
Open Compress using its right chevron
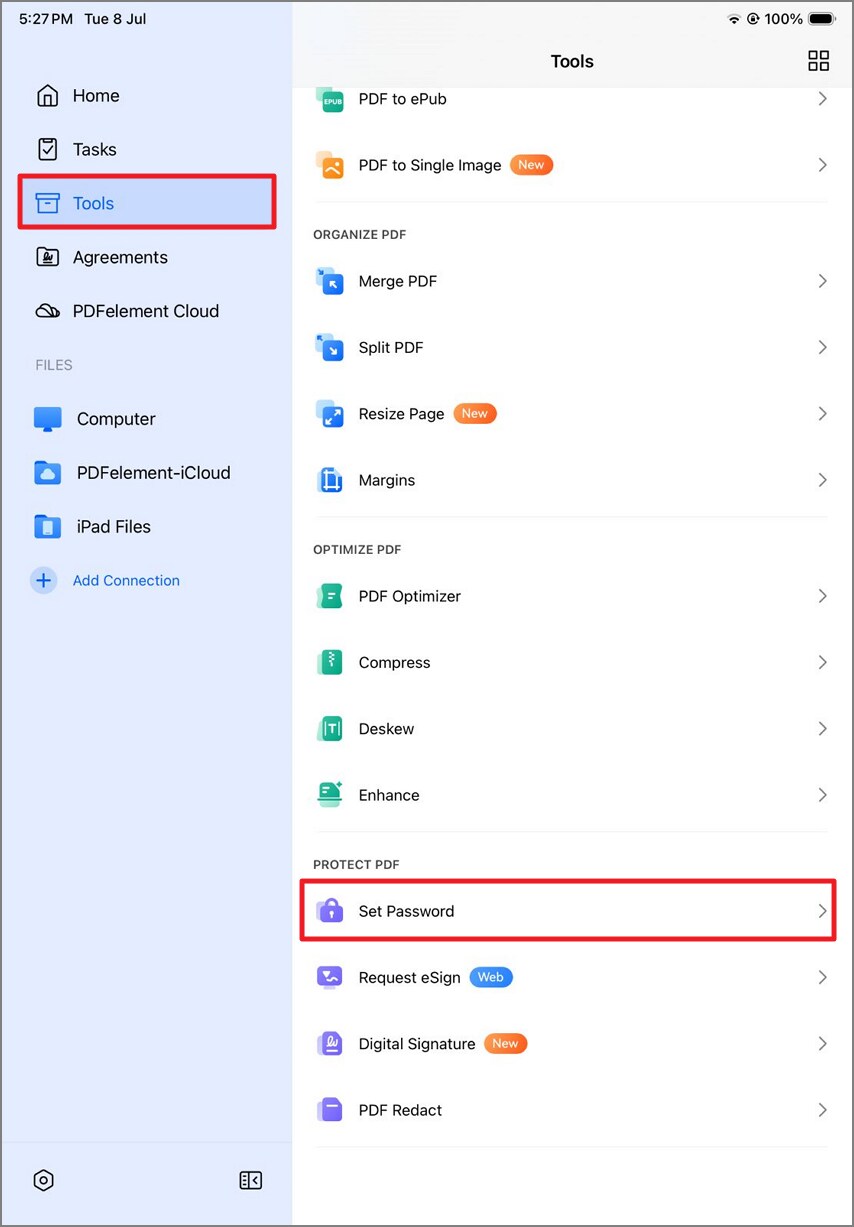[822, 662]
